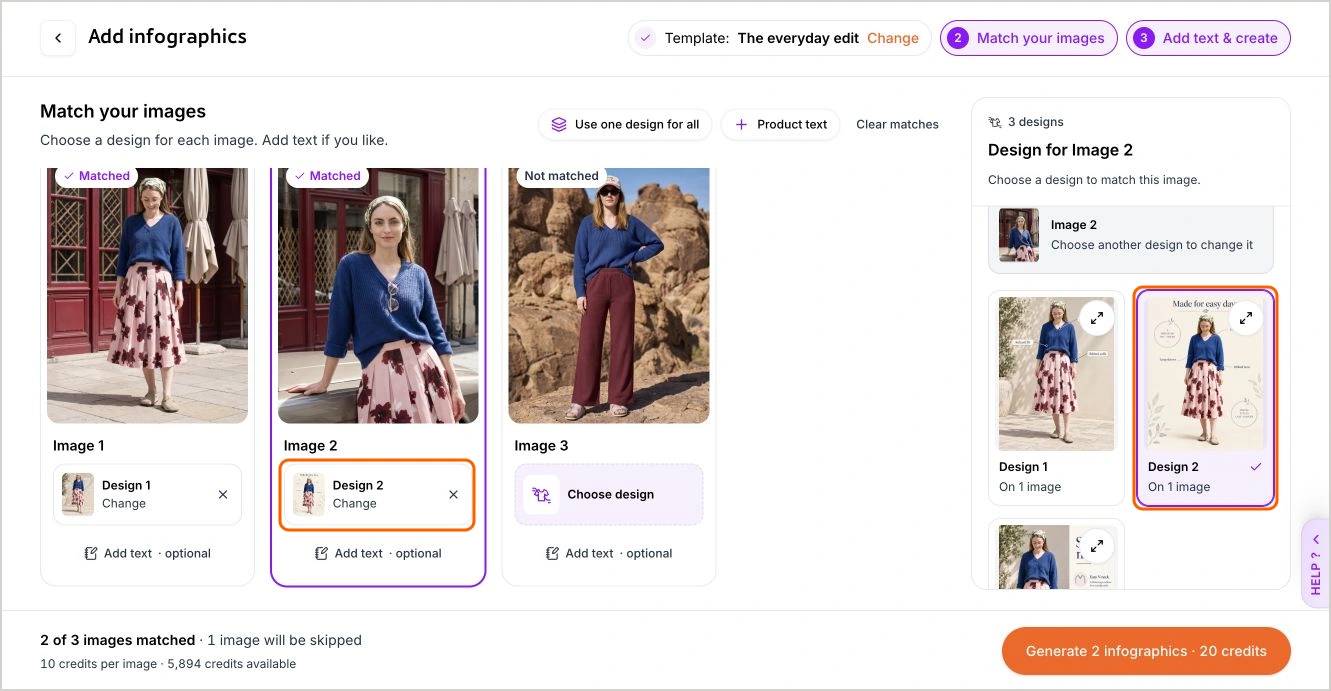Click '5,894 credits available' text

point(232,664)
